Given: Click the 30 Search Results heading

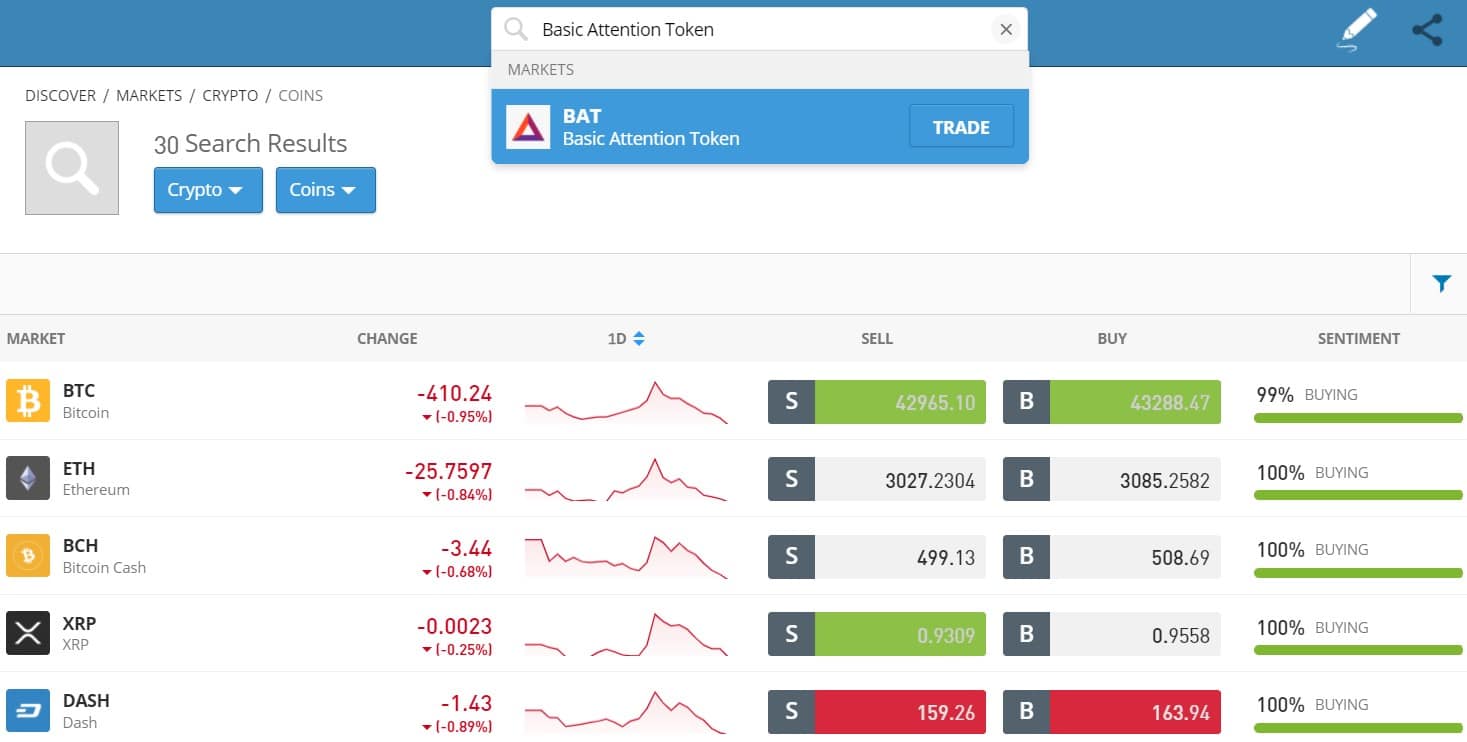Looking at the screenshot, I should 250,144.
